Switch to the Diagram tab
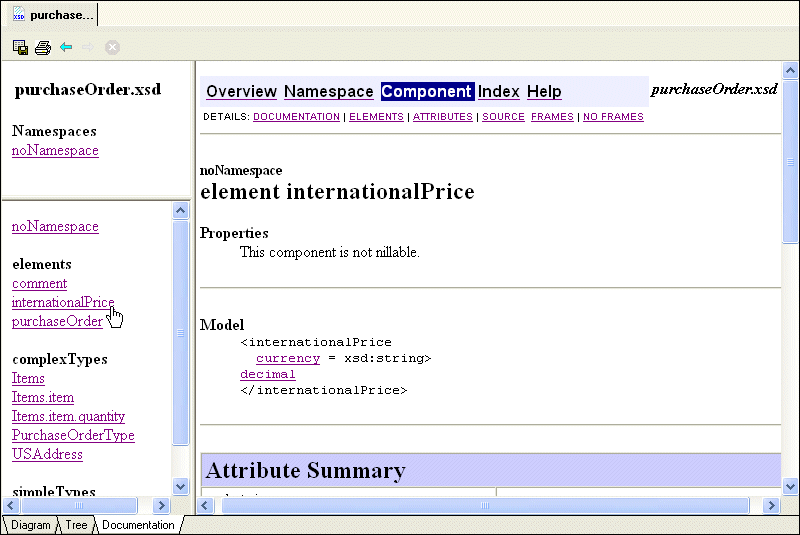This screenshot has width=800, height=535. point(30,525)
